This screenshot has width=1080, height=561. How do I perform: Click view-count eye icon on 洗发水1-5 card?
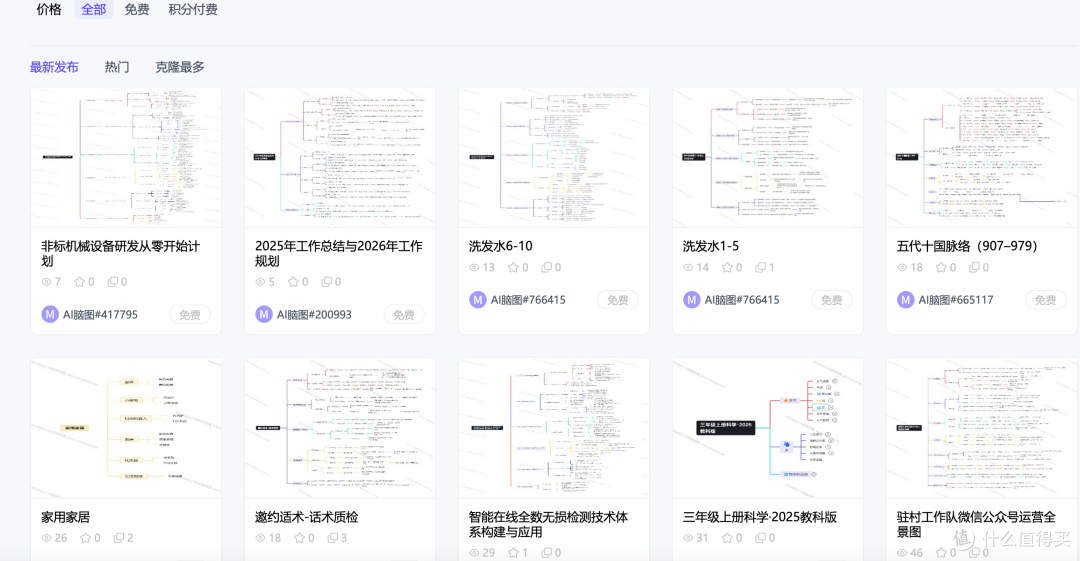tap(688, 267)
